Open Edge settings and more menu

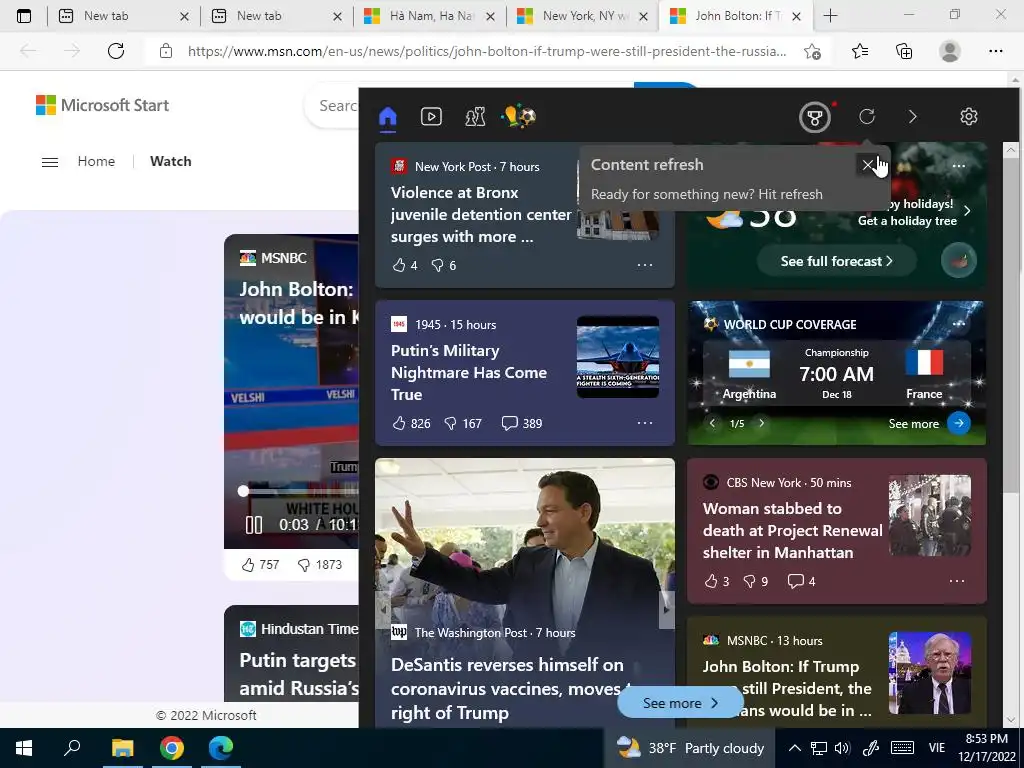pyautogui.click(x=995, y=51)
